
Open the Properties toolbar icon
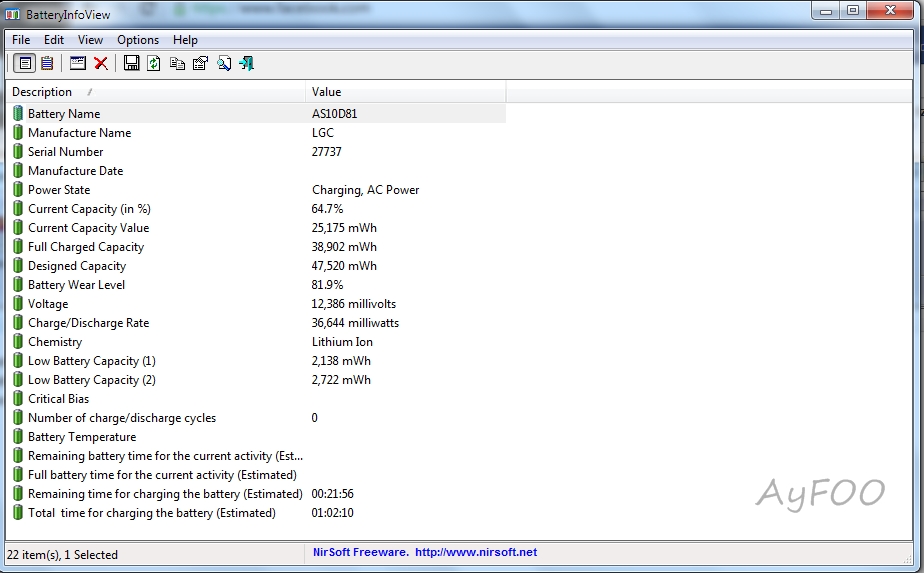pos(200,63)
